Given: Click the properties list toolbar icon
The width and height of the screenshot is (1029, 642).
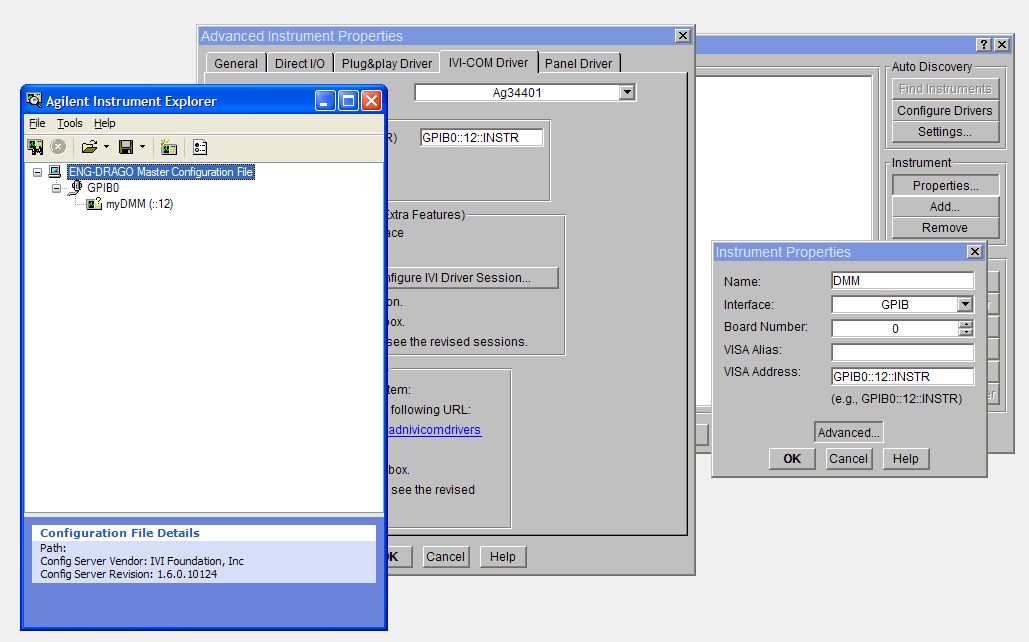Looking at the screenshot, I should point(200,147).
